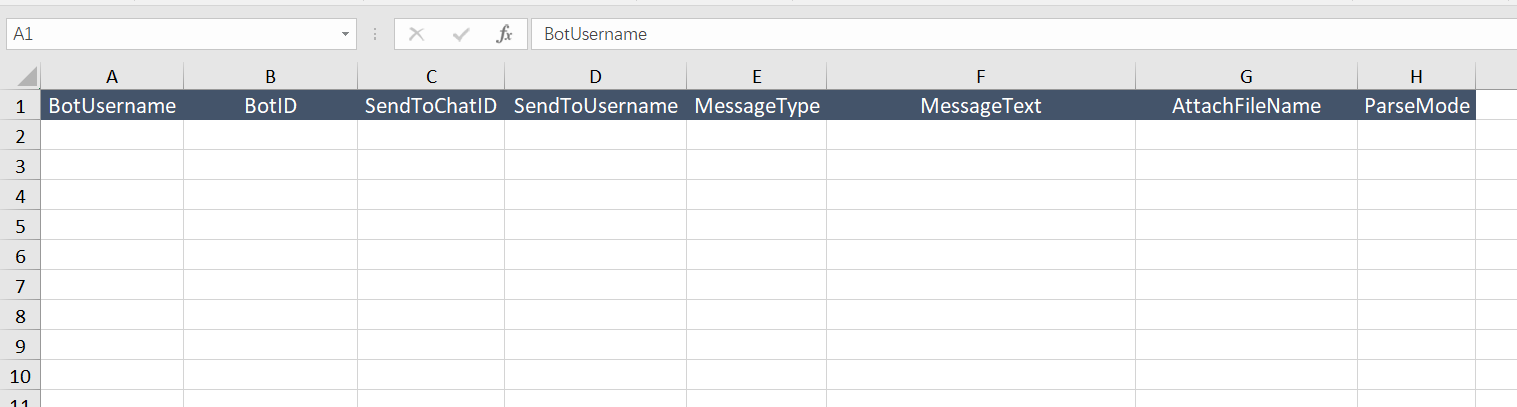Click the Cancel X icon in formula bar
The width and height of the screenshot is (1517, 407).
point(417,34)
